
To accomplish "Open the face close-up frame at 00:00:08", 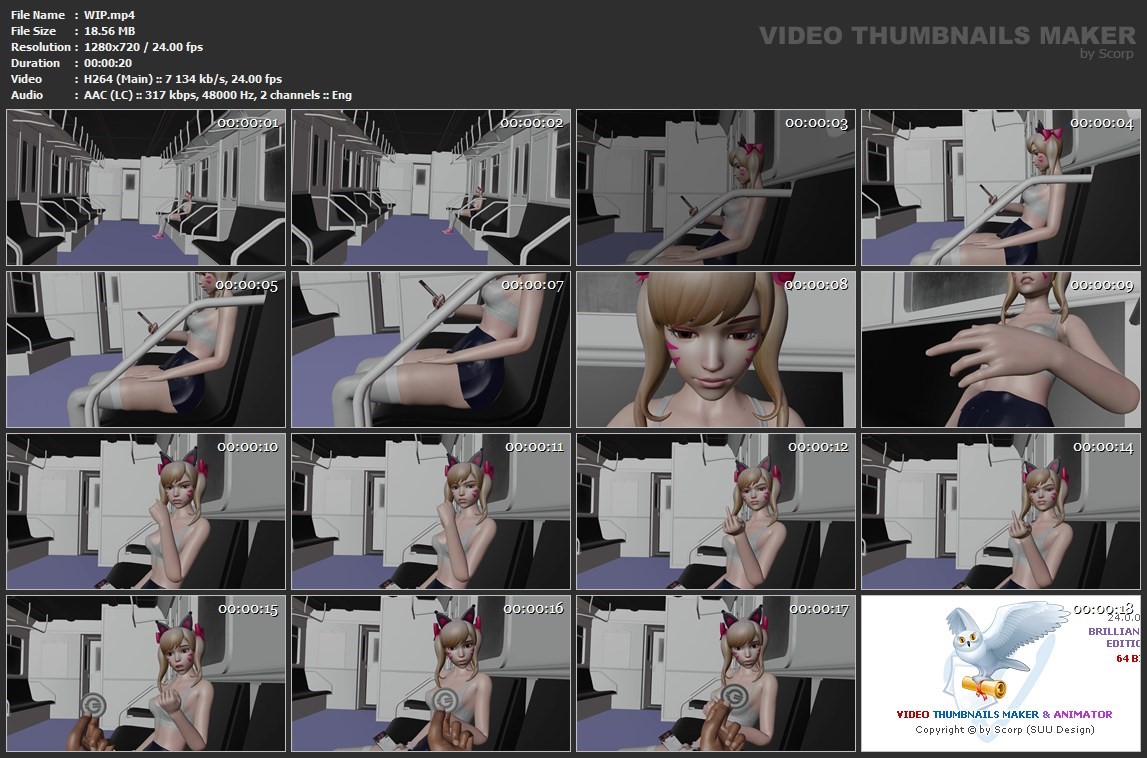I will (x=716, y=350).
